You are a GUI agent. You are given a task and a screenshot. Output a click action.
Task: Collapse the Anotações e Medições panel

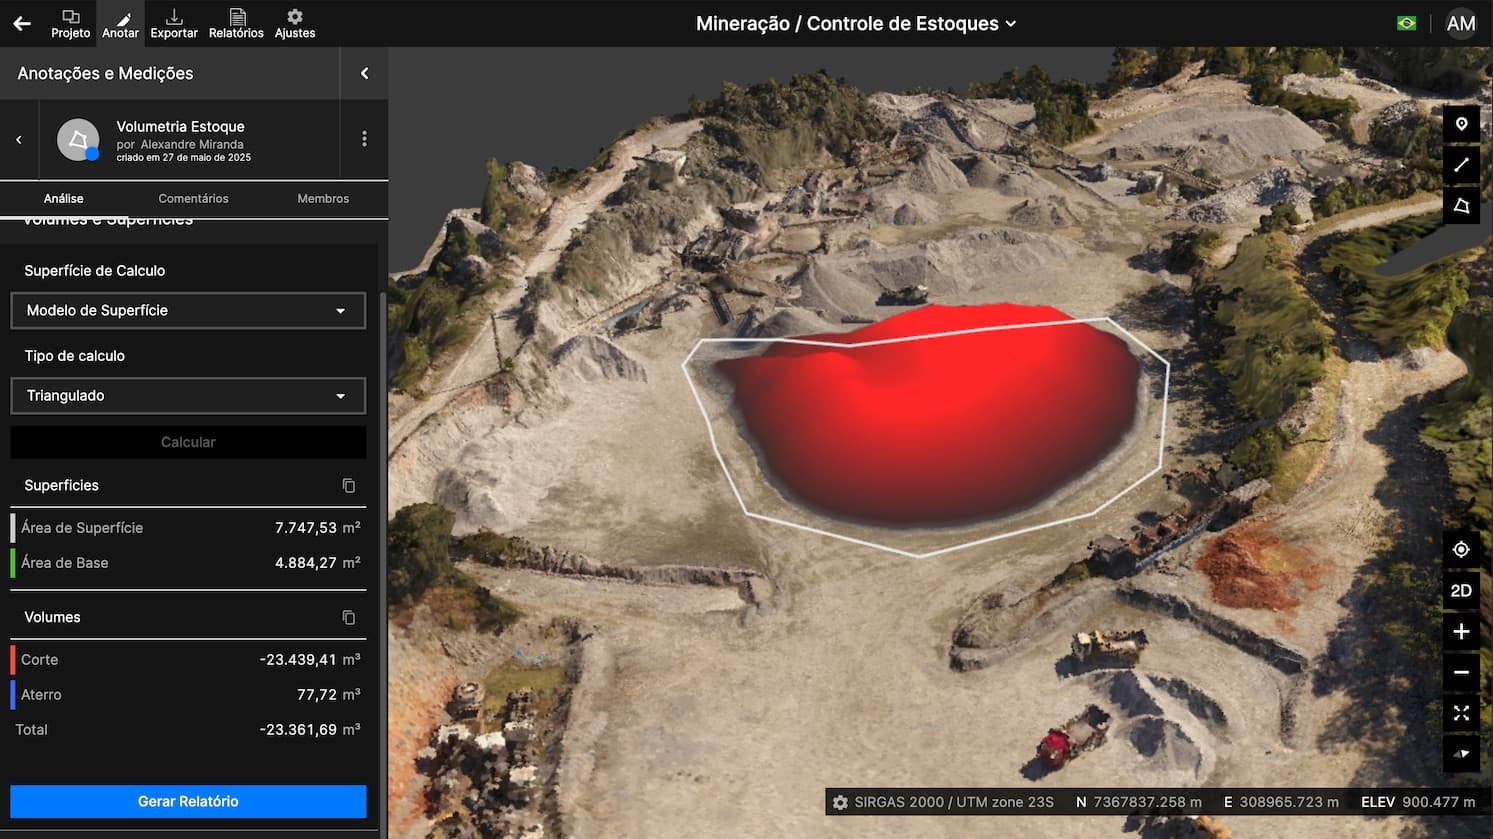coord(364,73)
